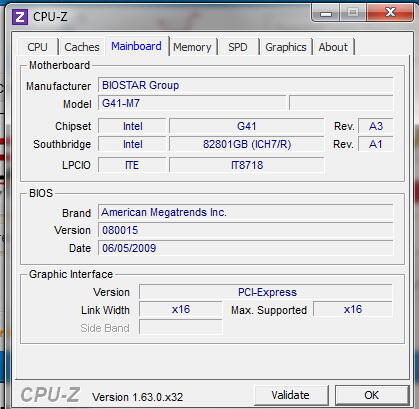Go to the Memory tab
Viewport: 419px width, 409px height.
pyautogui.click(x=192, y=47)
